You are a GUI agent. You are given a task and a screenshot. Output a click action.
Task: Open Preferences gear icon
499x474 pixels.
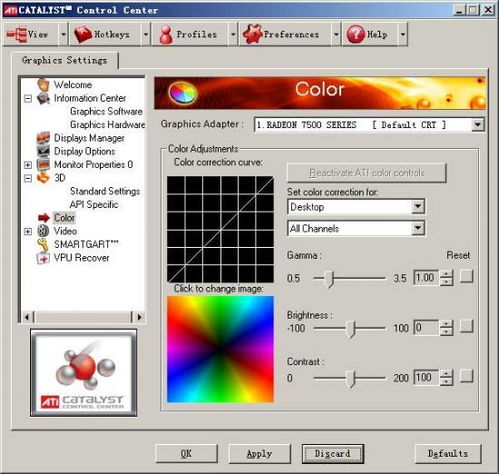(x=253, y=34)
